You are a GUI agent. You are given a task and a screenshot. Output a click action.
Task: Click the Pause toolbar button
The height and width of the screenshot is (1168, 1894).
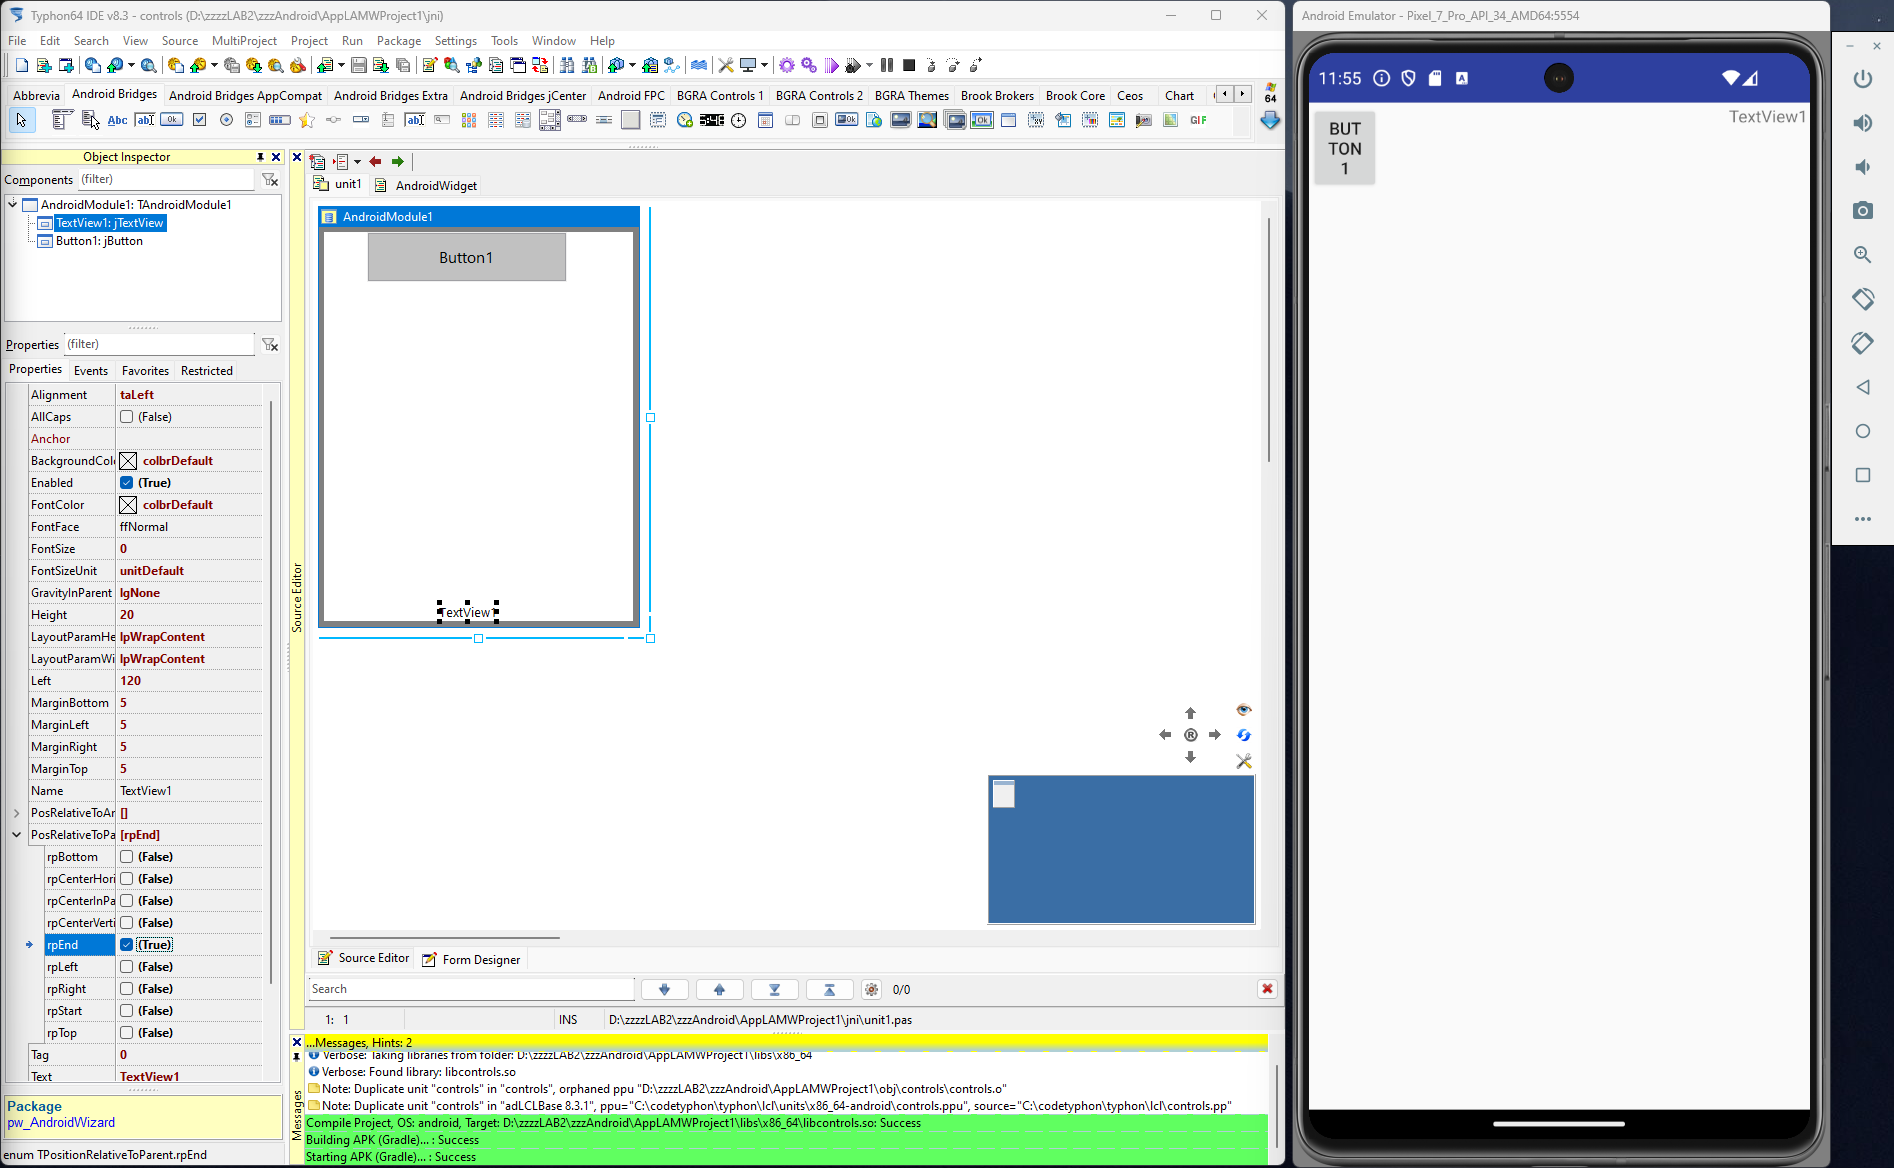[x=887, y=65]
